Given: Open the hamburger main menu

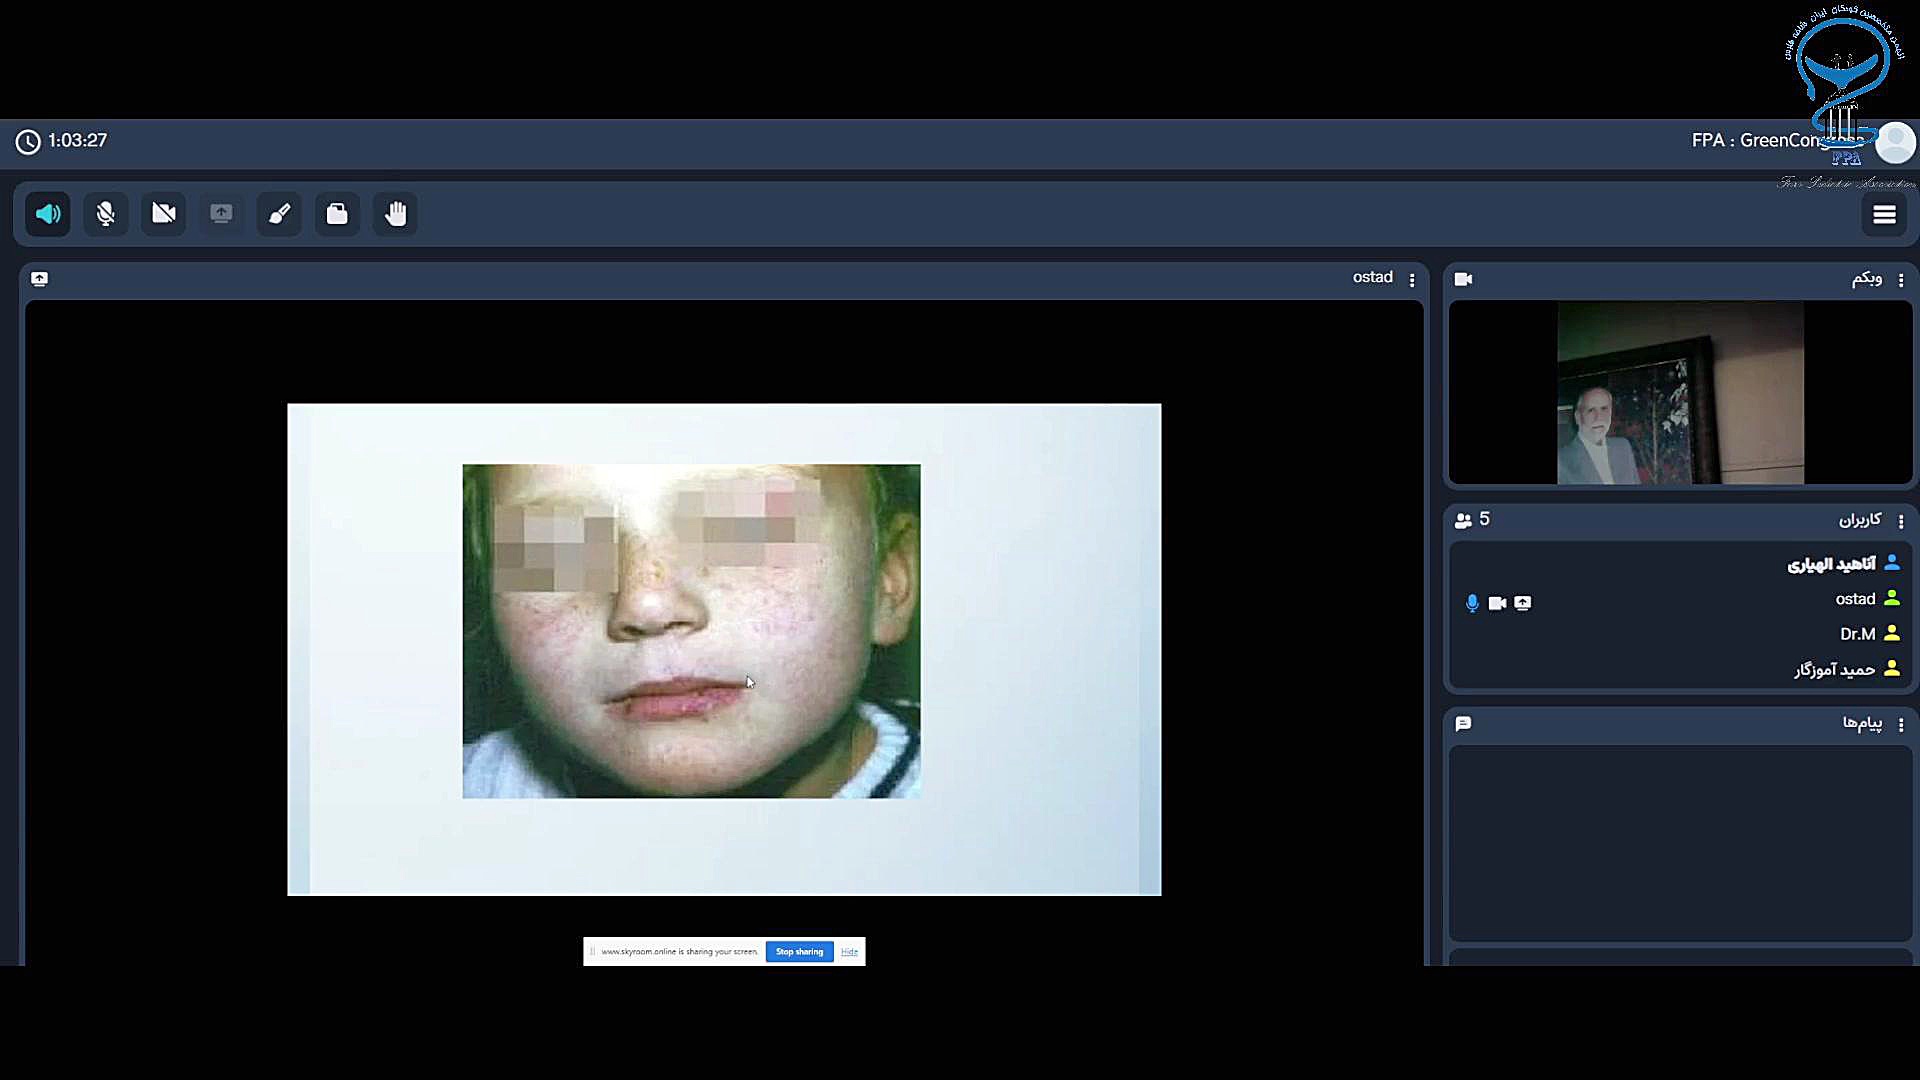Looking at the screenshot, I should click(x=1884, y=215).
